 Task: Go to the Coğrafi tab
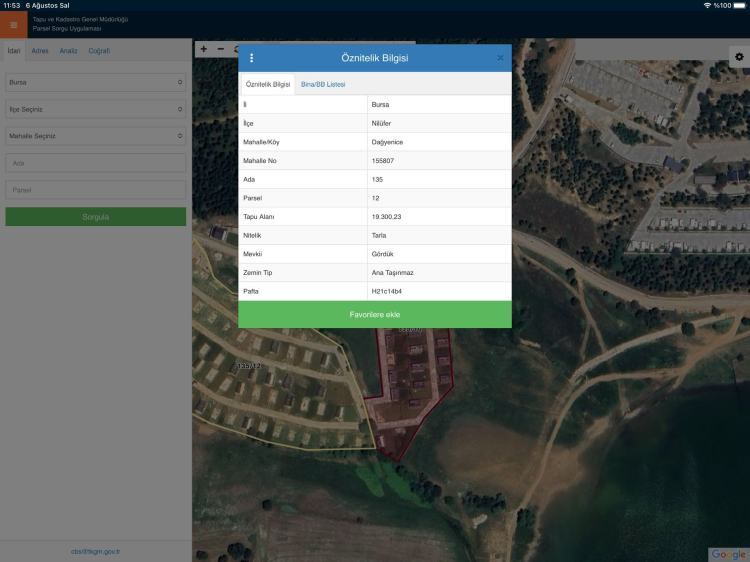[99, 50]
